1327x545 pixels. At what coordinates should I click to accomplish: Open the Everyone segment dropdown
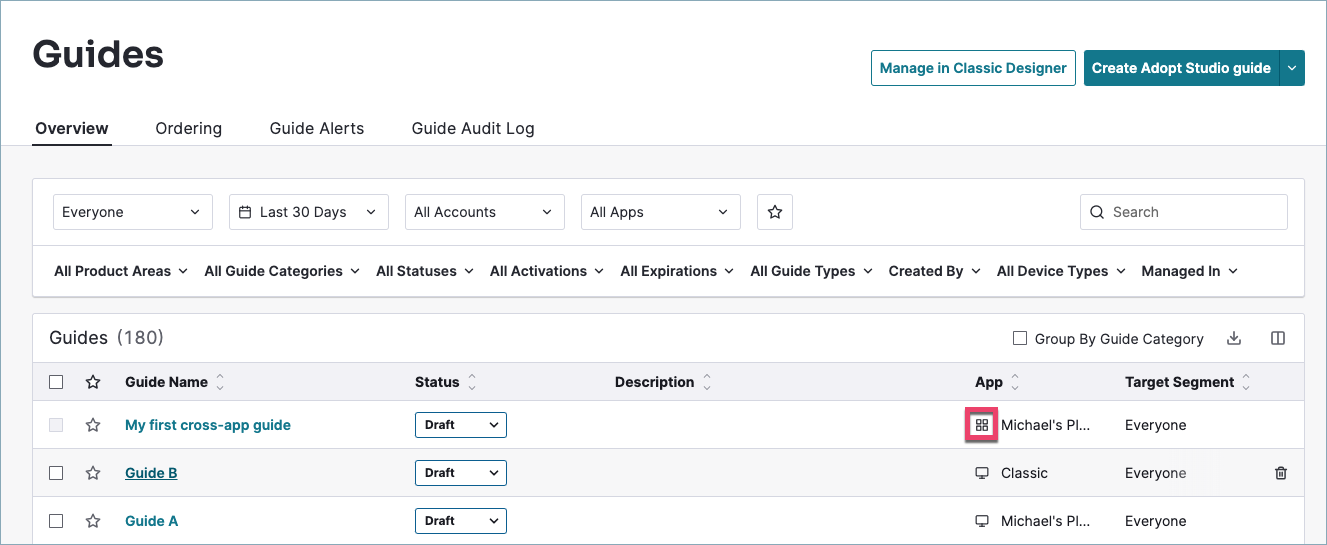pyautogui.click(x=132, y=212)
